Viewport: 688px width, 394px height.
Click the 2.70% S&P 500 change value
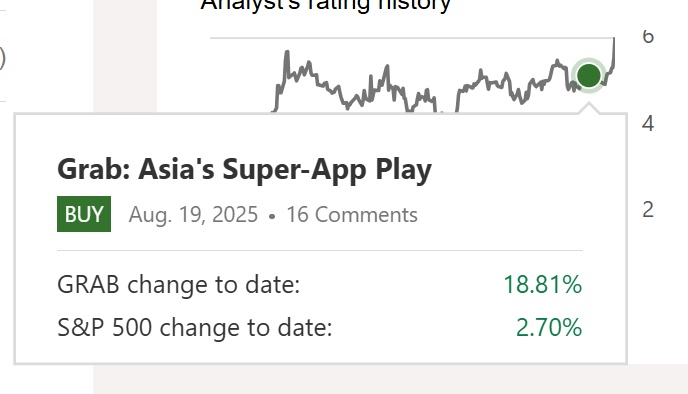[549, 327]
